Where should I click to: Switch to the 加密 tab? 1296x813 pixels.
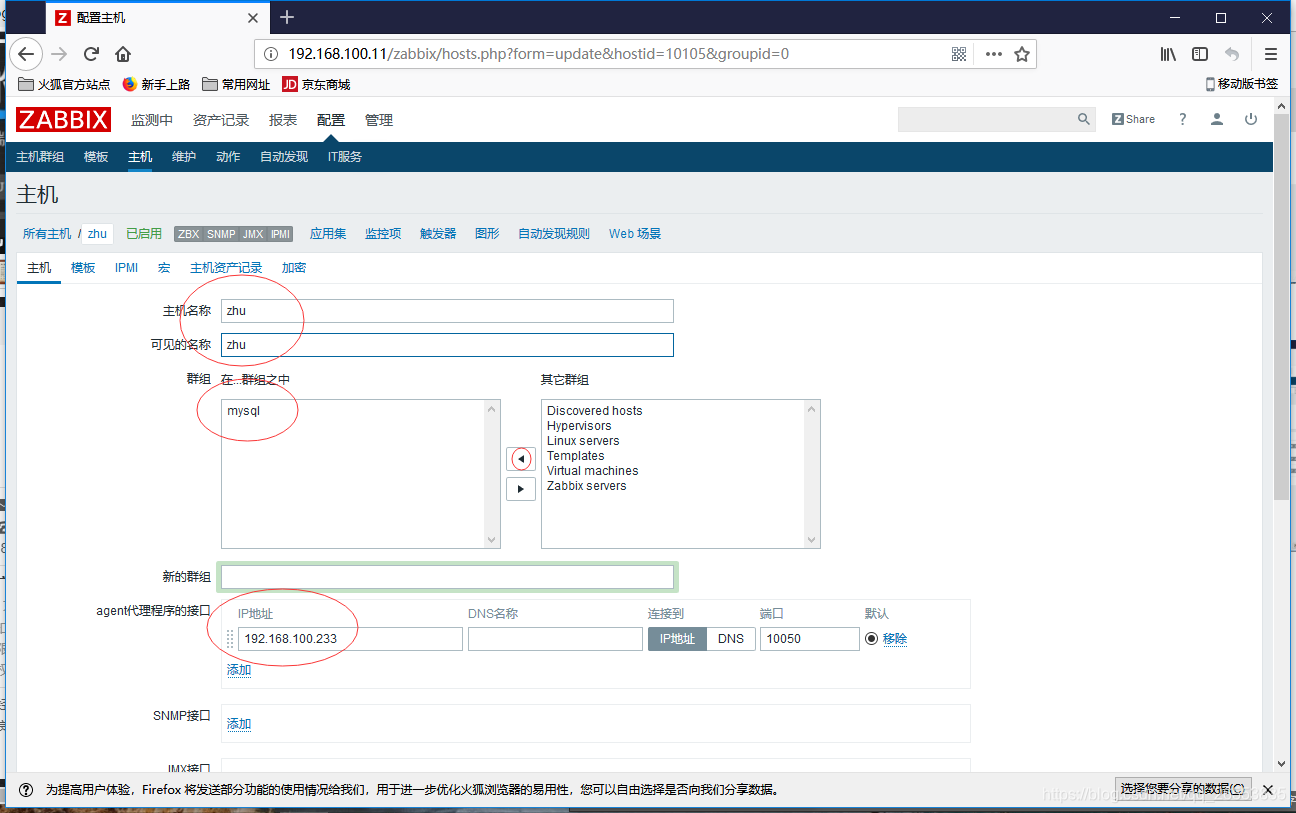tap(294, 268)
